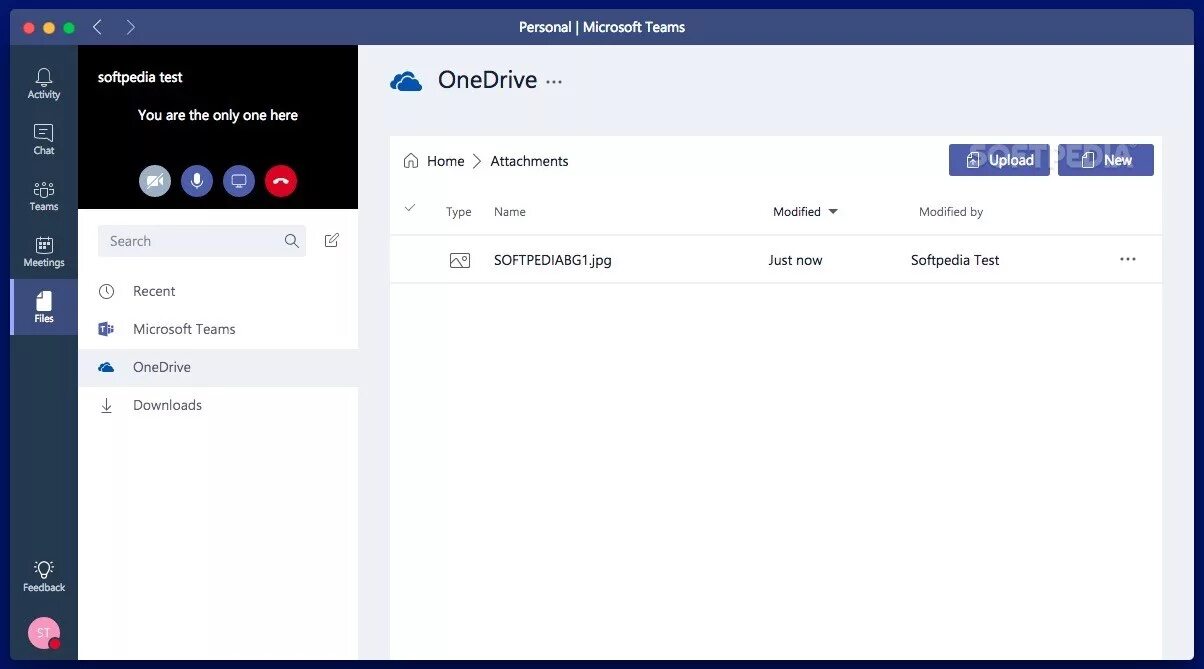This screenshot has width=1204, height=669.
Task: Open the Activity bell icon
Action: tap(44, 83)
